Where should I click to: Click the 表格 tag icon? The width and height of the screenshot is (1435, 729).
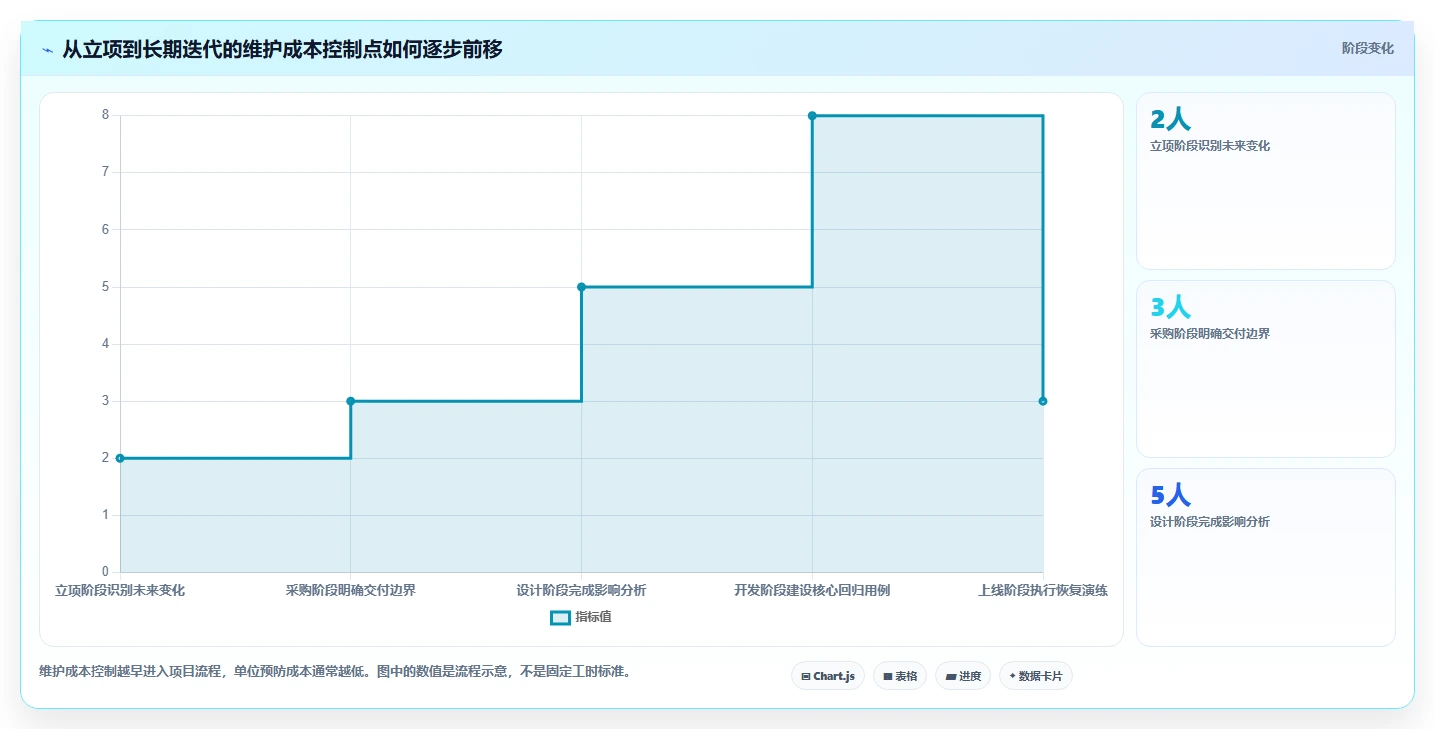(x=888, y=677)
